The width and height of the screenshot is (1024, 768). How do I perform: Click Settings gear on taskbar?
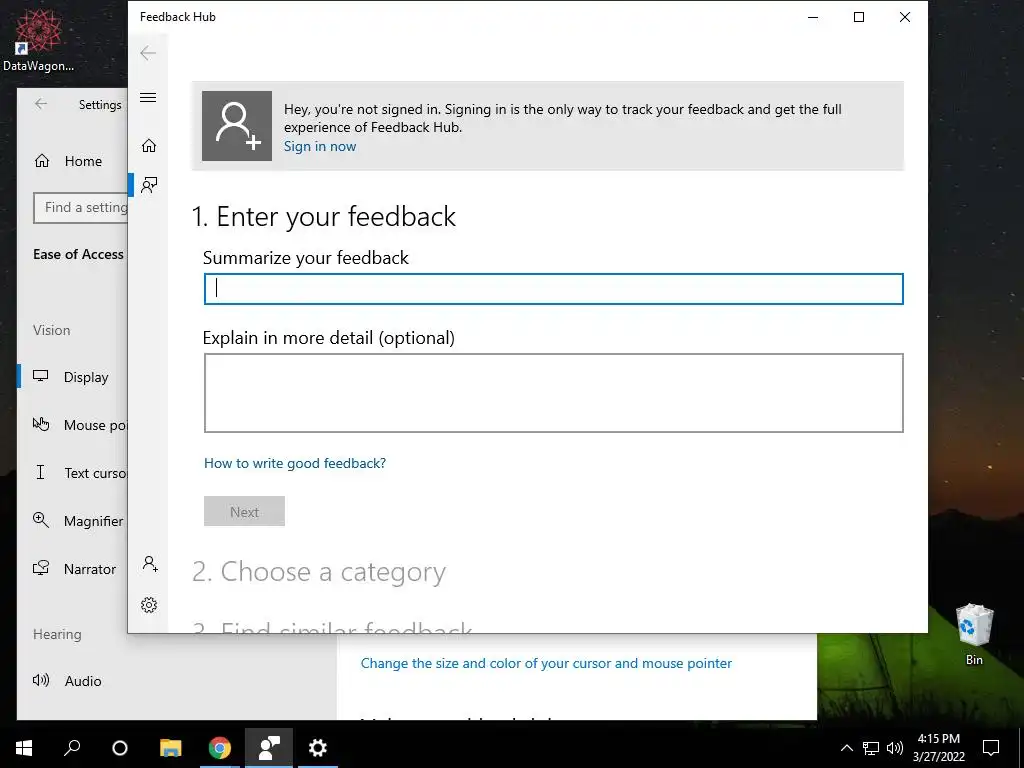click(317, 748)
